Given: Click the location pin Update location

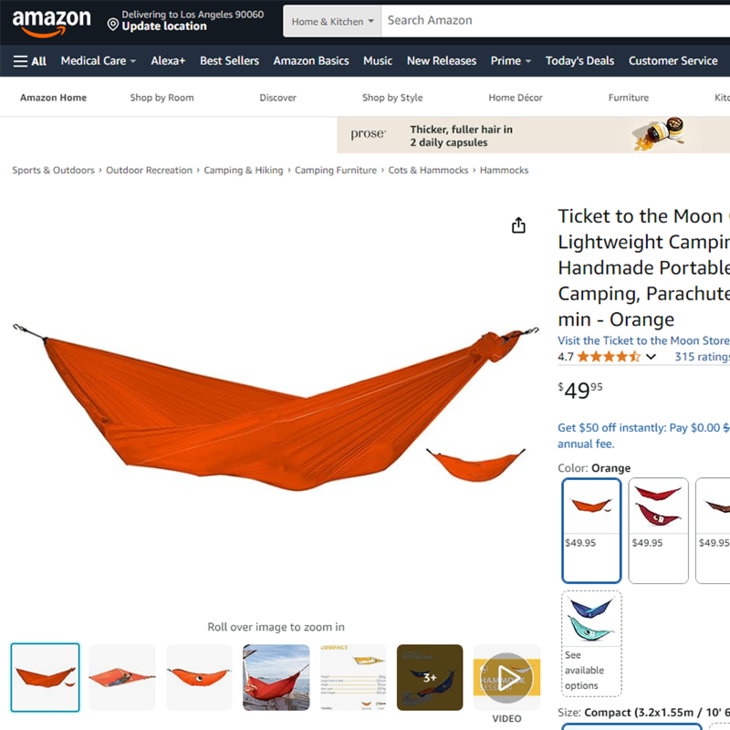Looking at the screenshot, I should 157,21.
